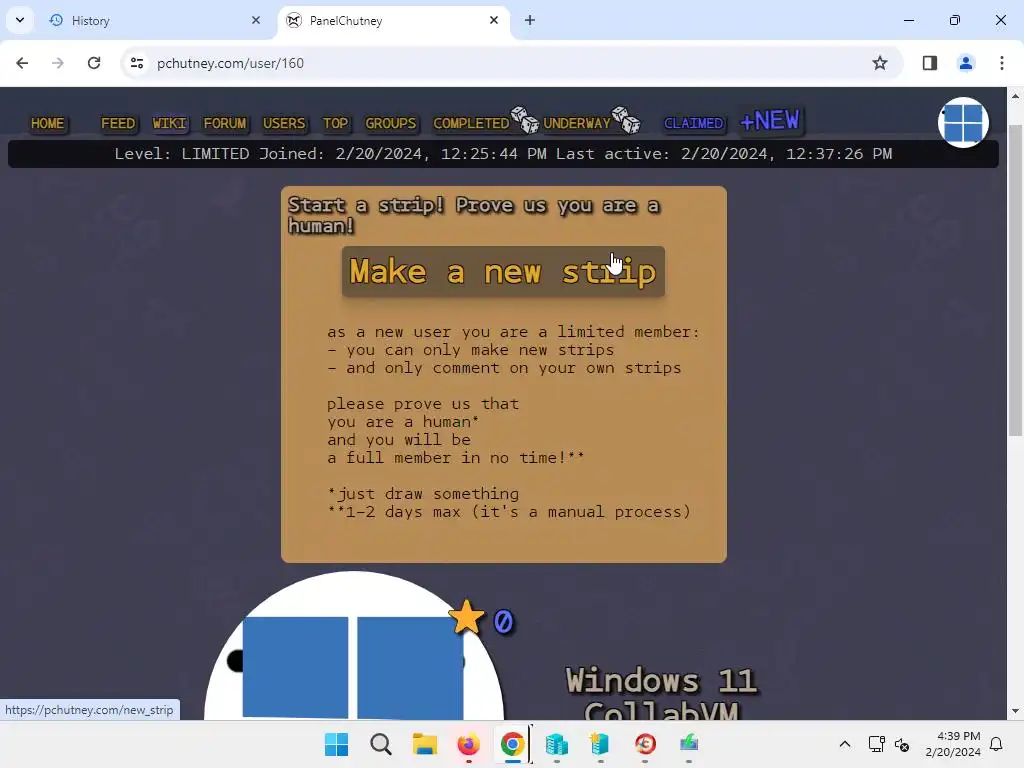Open the GROUPS nav link

[391, 123]
